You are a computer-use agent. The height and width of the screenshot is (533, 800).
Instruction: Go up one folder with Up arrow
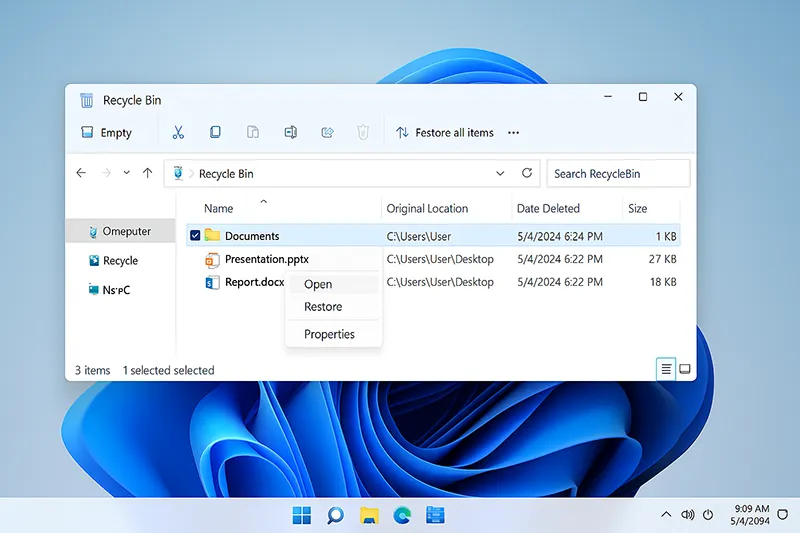click(148, 173)
